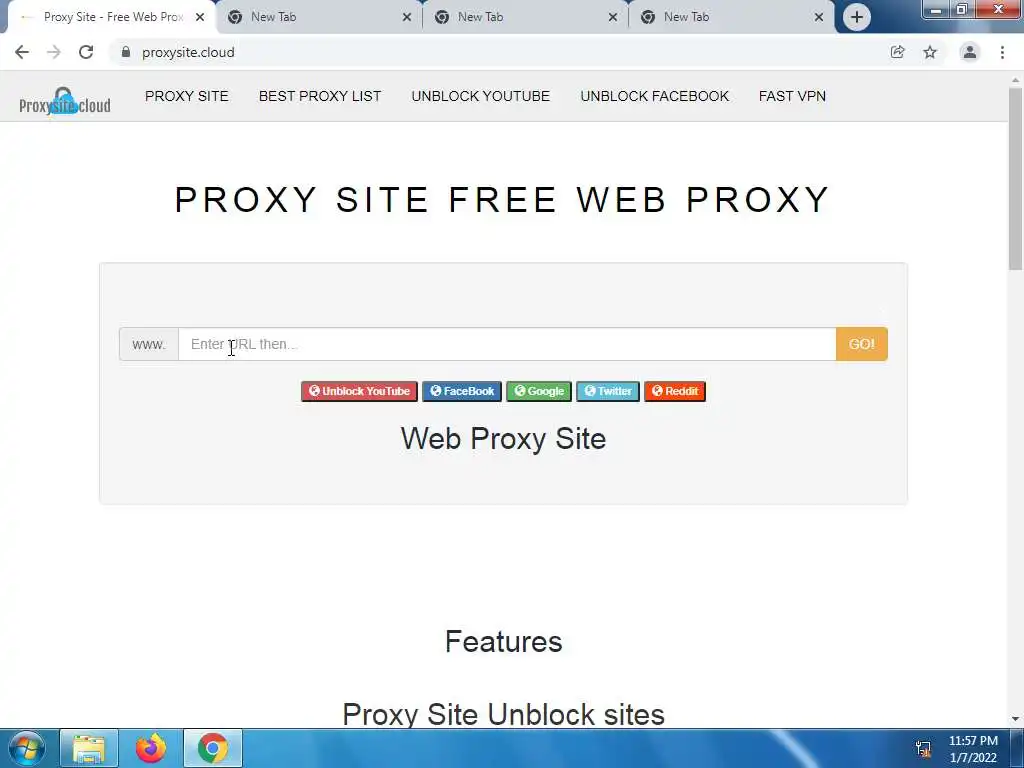1024x768 pixels.
Task: Focus the Enter URL input field
Action: (507, 344)
